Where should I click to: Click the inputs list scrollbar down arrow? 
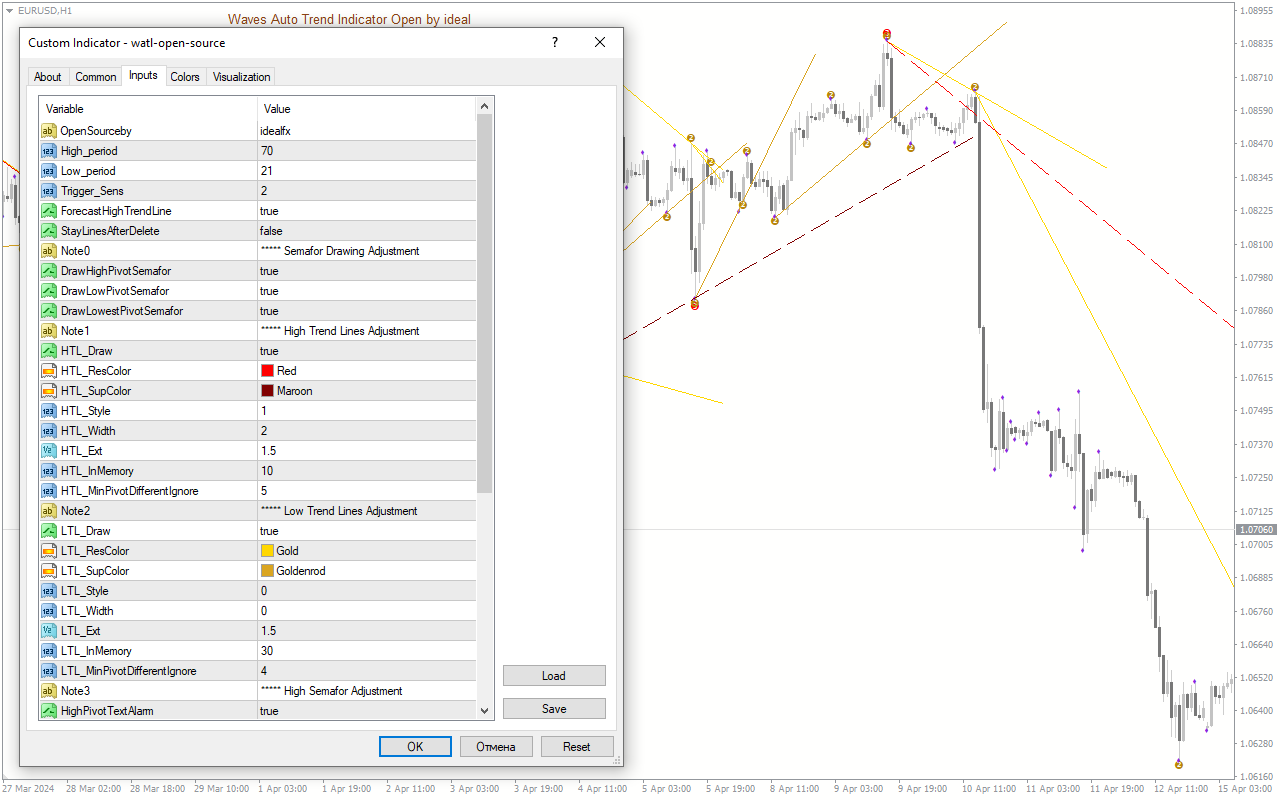(485, 711)
